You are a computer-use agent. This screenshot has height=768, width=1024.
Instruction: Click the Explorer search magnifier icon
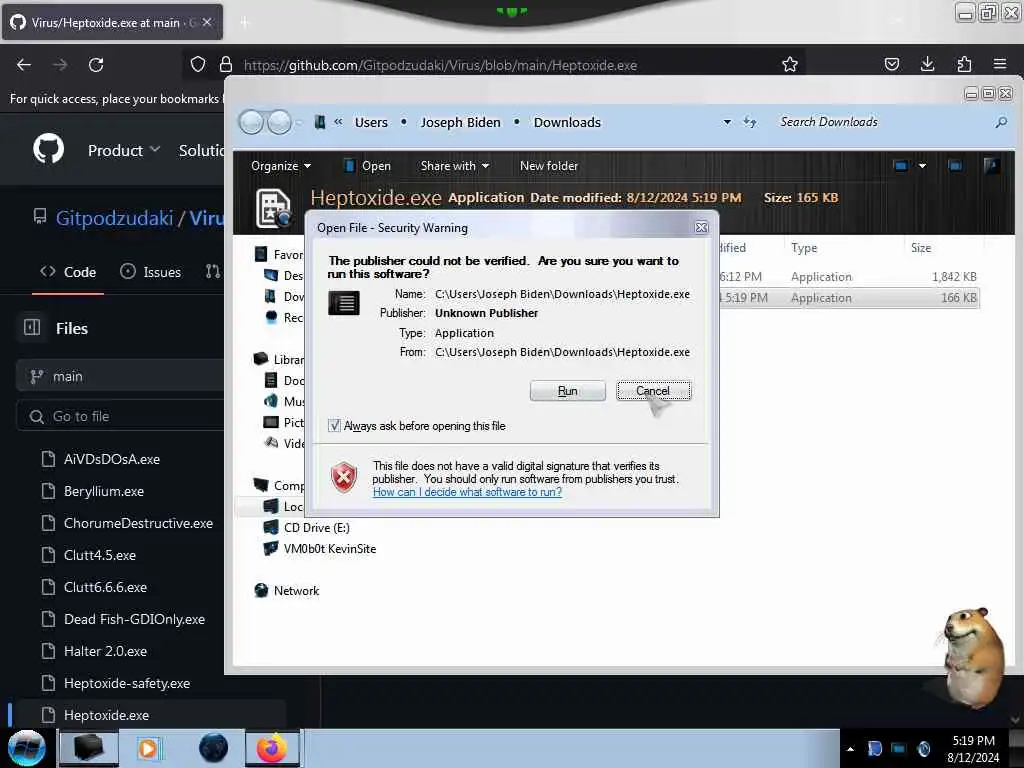(x=1000, y=122)
